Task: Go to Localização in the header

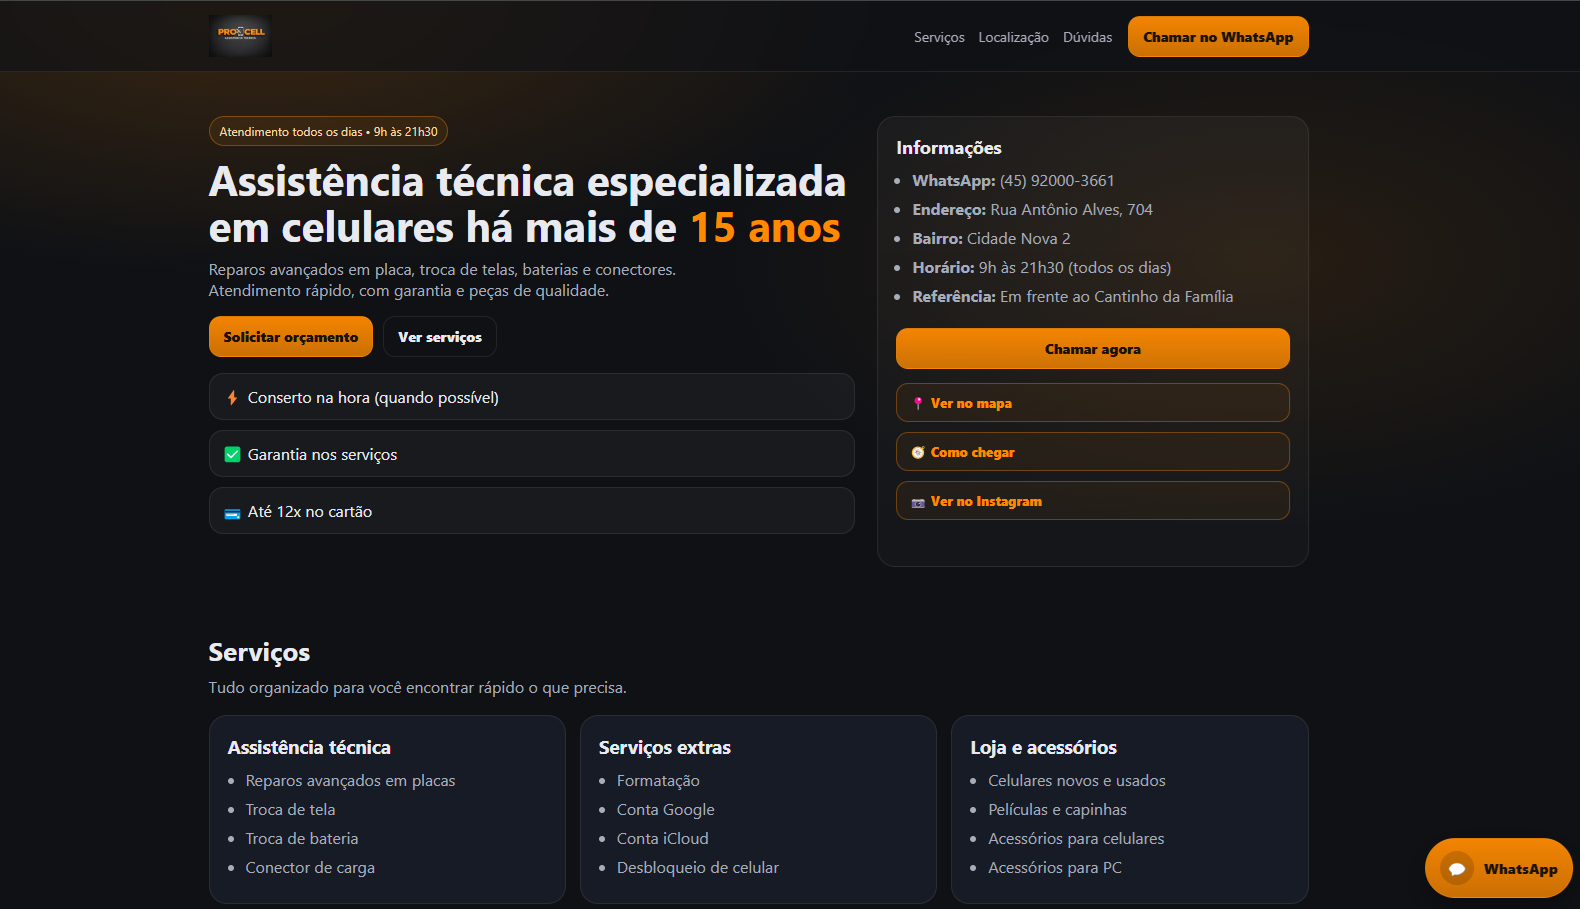Action: [1013, 37]
